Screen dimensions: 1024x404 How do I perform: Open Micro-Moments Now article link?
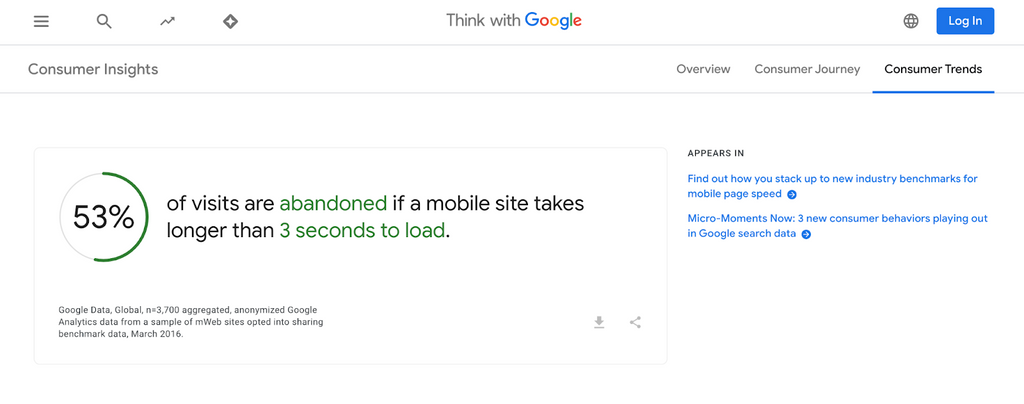pyautogui.click(x=837, y=226)
